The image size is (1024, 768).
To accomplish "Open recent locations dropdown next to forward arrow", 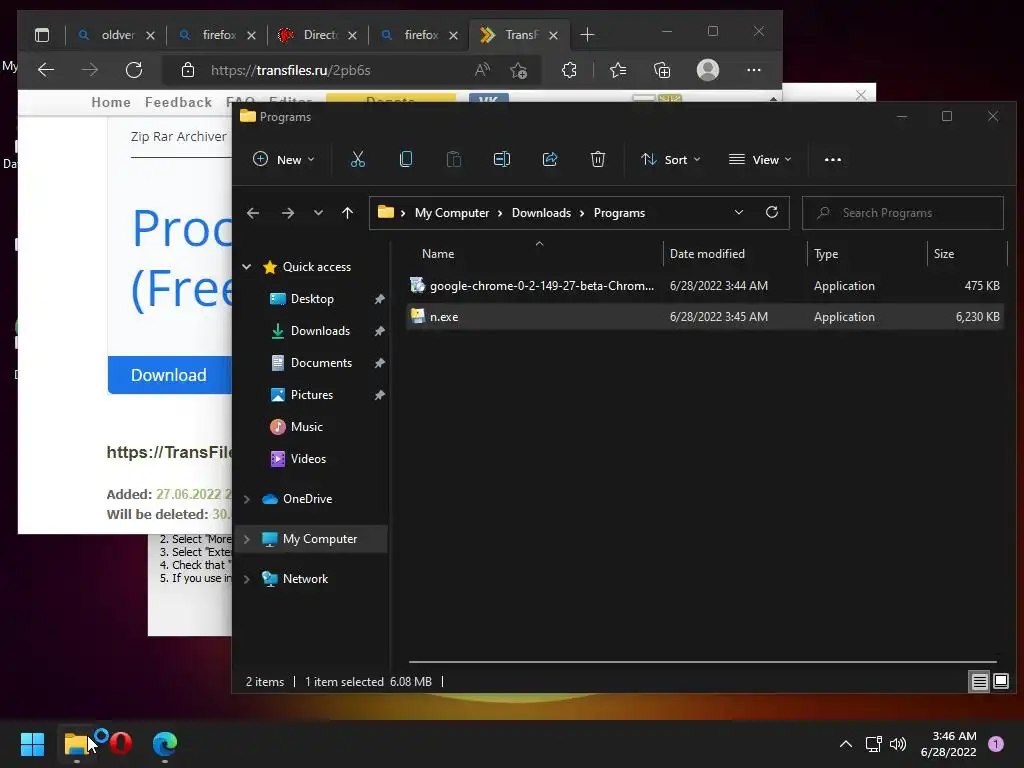I will point(318,213).
